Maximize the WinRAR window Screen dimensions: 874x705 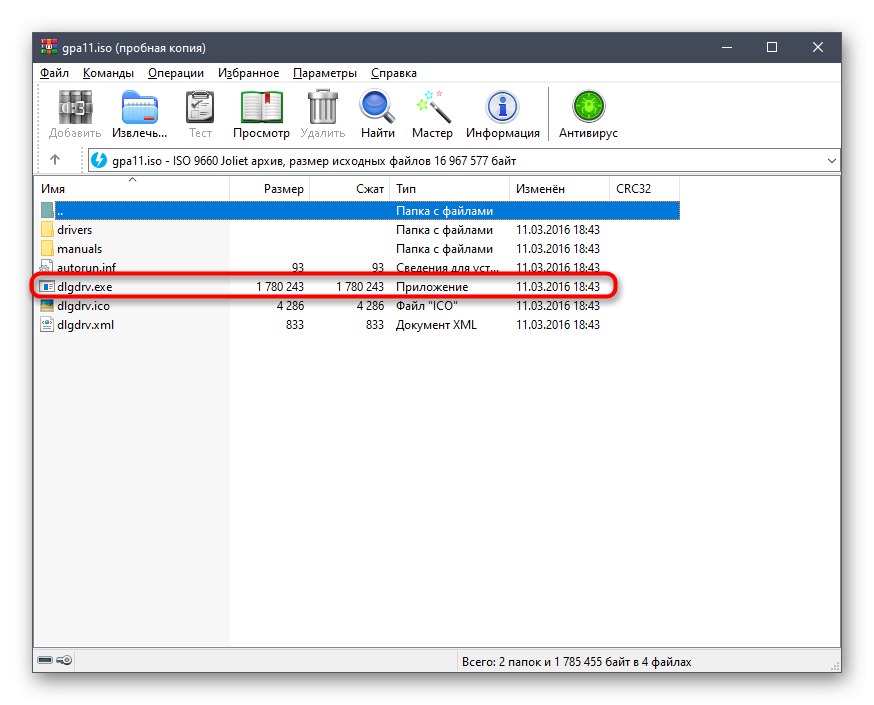[x=772, y=47]
